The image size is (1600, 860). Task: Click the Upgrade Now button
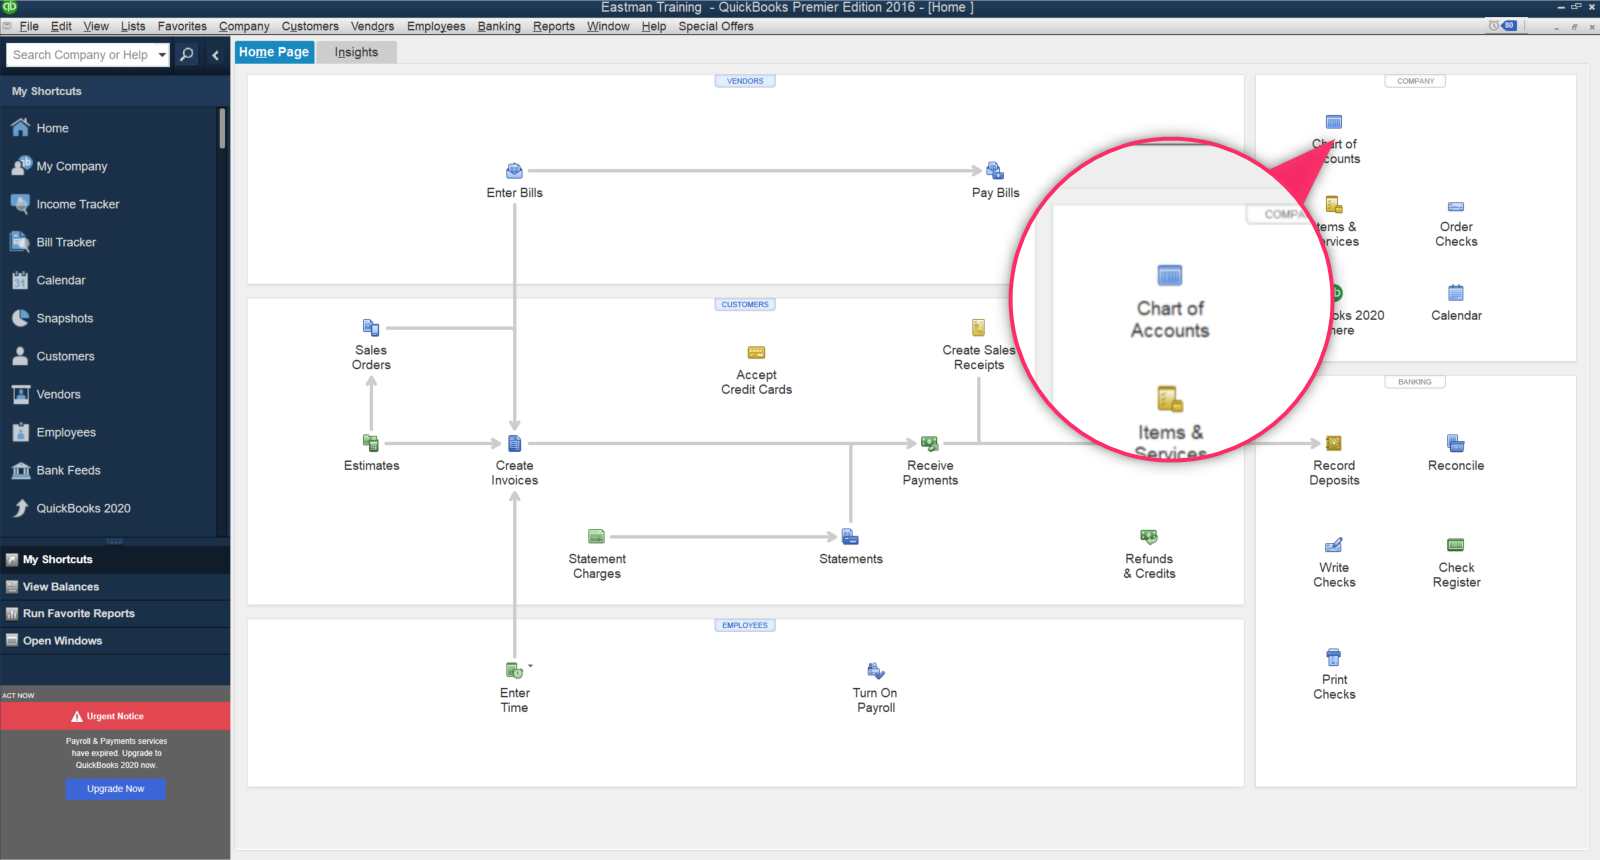[x=115, y=789]
